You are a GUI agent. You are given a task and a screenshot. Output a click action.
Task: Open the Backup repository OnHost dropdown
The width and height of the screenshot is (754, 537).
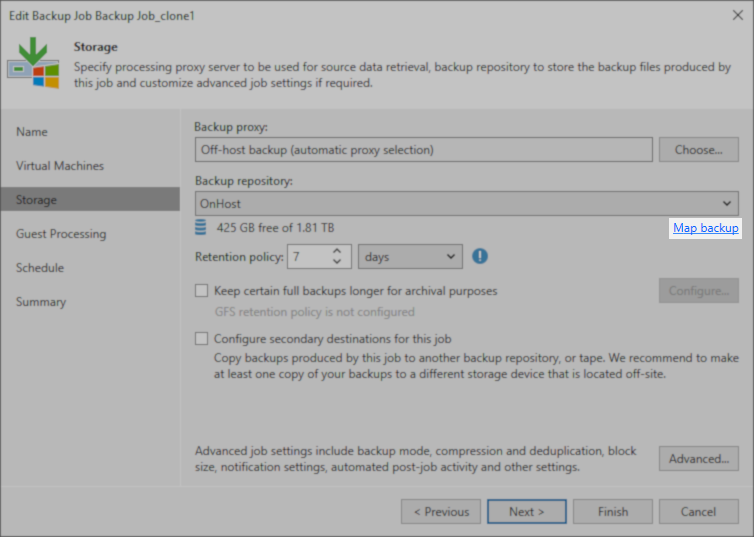tap(466, 203)
